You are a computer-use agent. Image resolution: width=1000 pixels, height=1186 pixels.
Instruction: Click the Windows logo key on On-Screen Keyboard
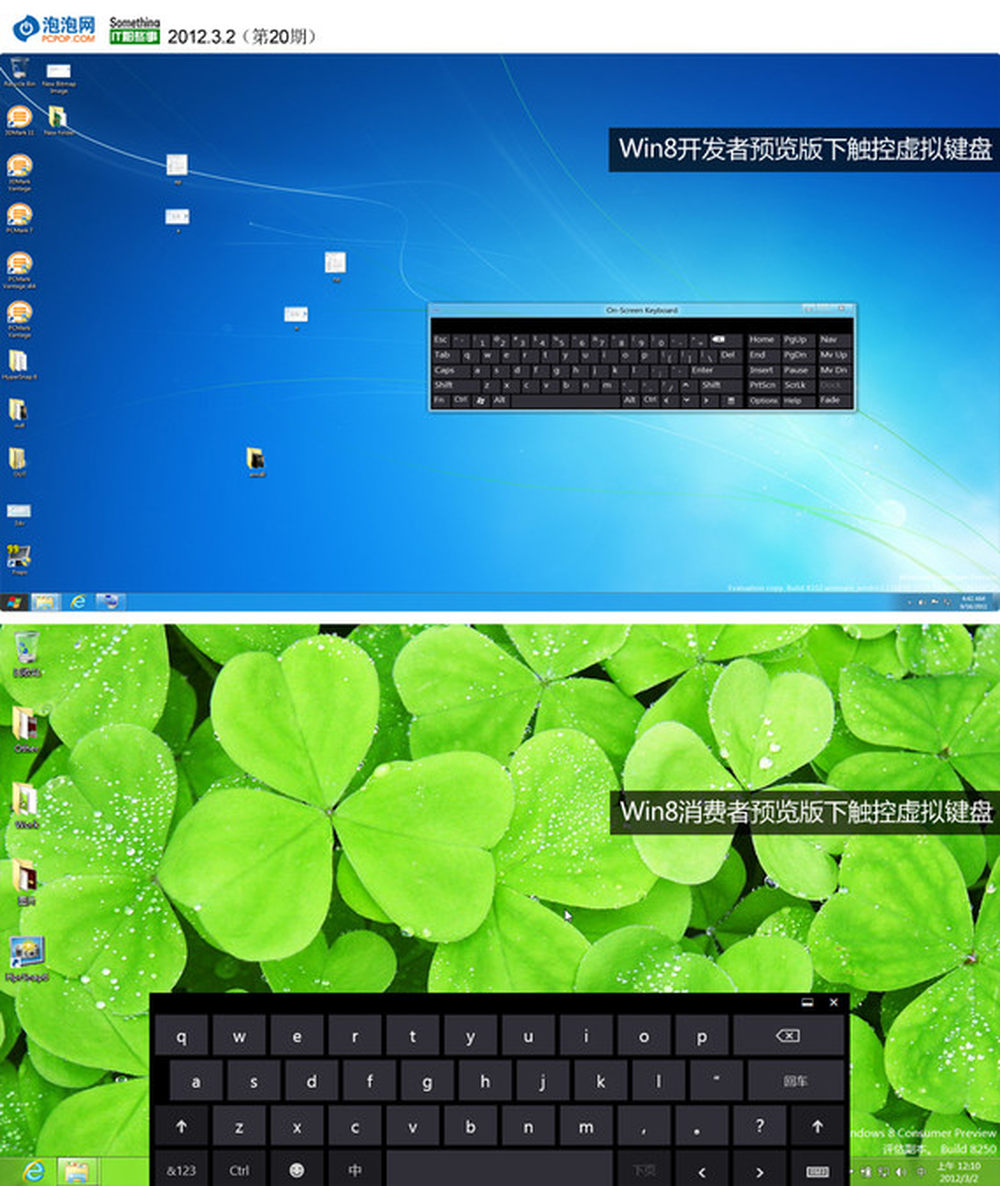(480, 400)
